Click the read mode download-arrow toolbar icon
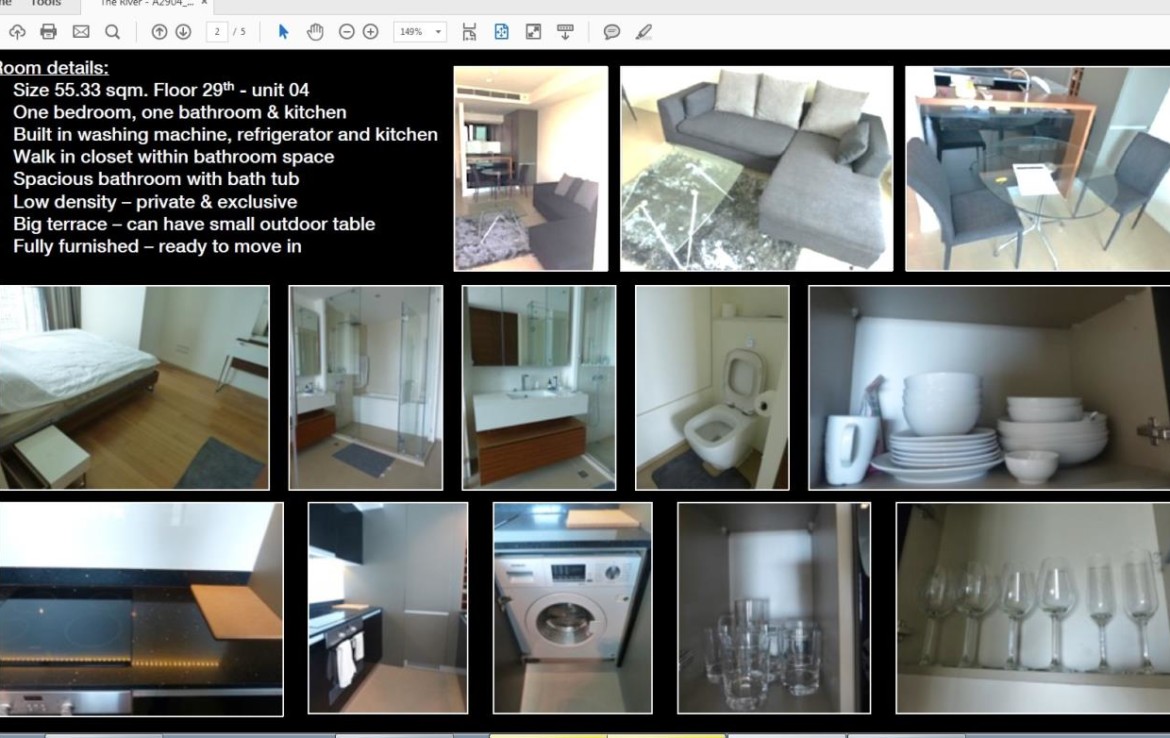 (x=565, y=32)
